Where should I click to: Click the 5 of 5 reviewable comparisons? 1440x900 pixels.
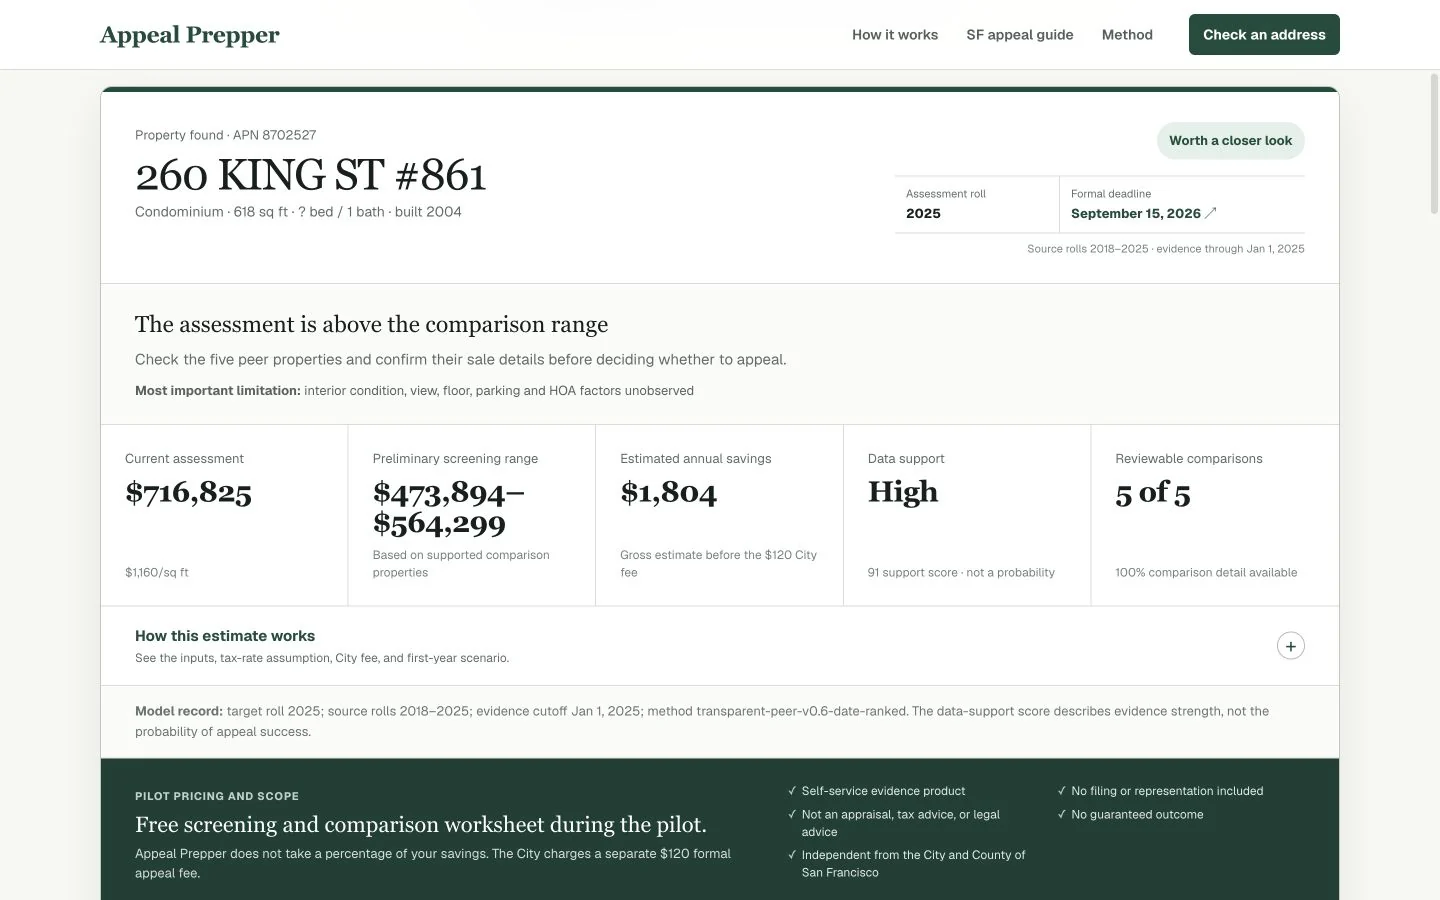tap(1153, 492)
